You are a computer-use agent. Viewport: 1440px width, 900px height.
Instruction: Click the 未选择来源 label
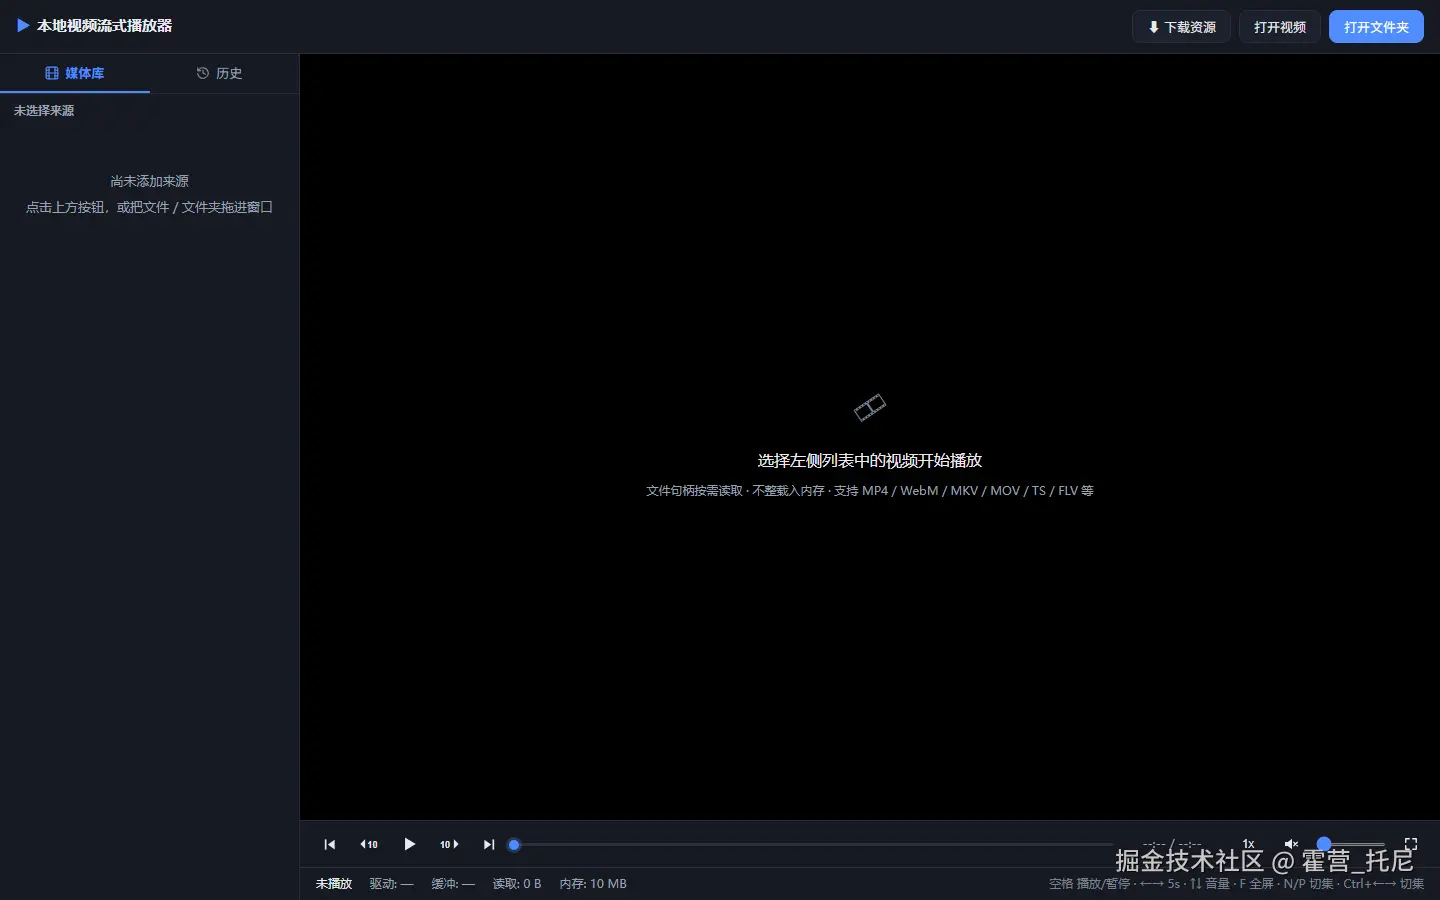44,111
